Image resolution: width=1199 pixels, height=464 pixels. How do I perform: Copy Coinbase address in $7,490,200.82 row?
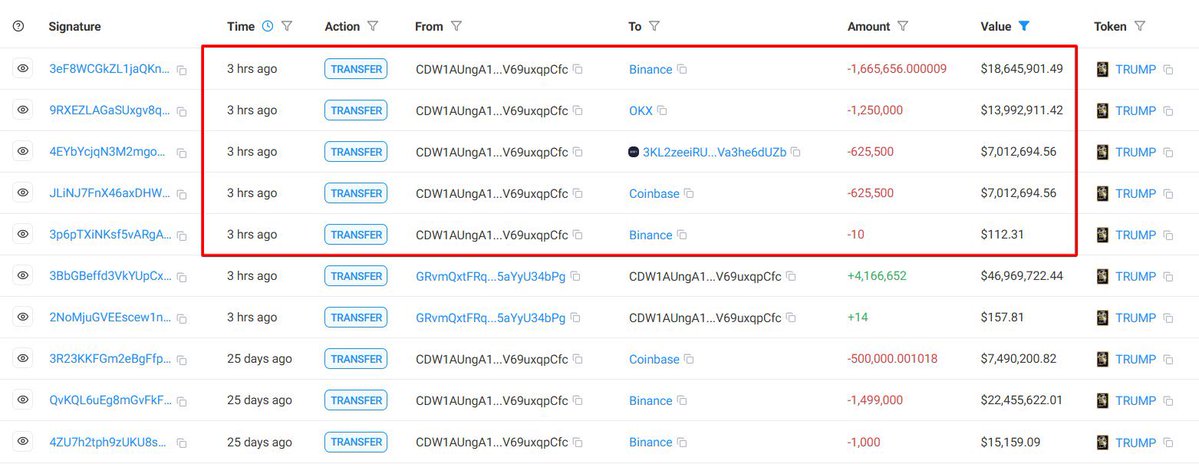689,359
